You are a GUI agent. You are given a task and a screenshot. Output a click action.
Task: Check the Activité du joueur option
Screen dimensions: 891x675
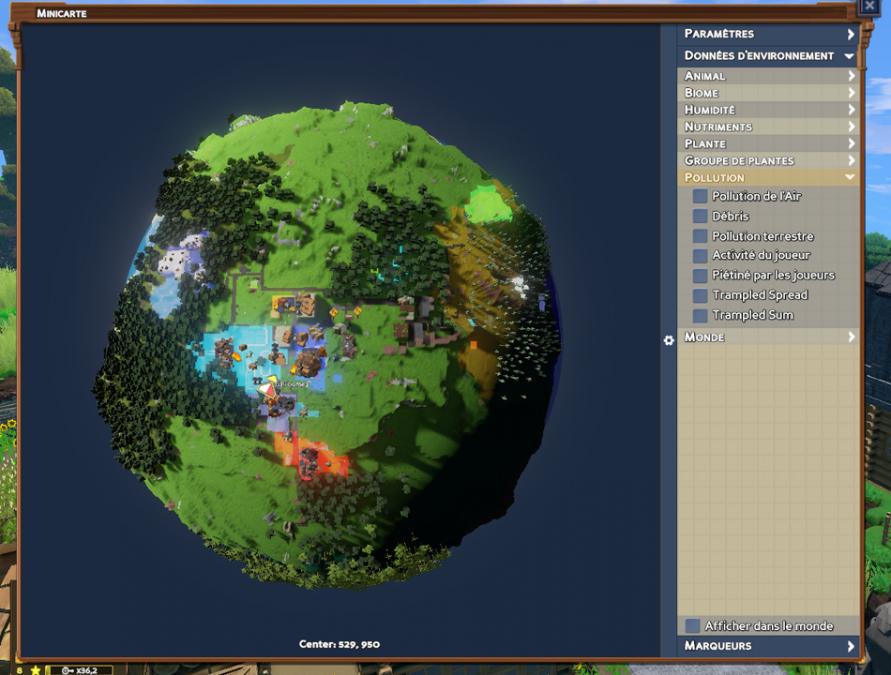click(700, 256)
